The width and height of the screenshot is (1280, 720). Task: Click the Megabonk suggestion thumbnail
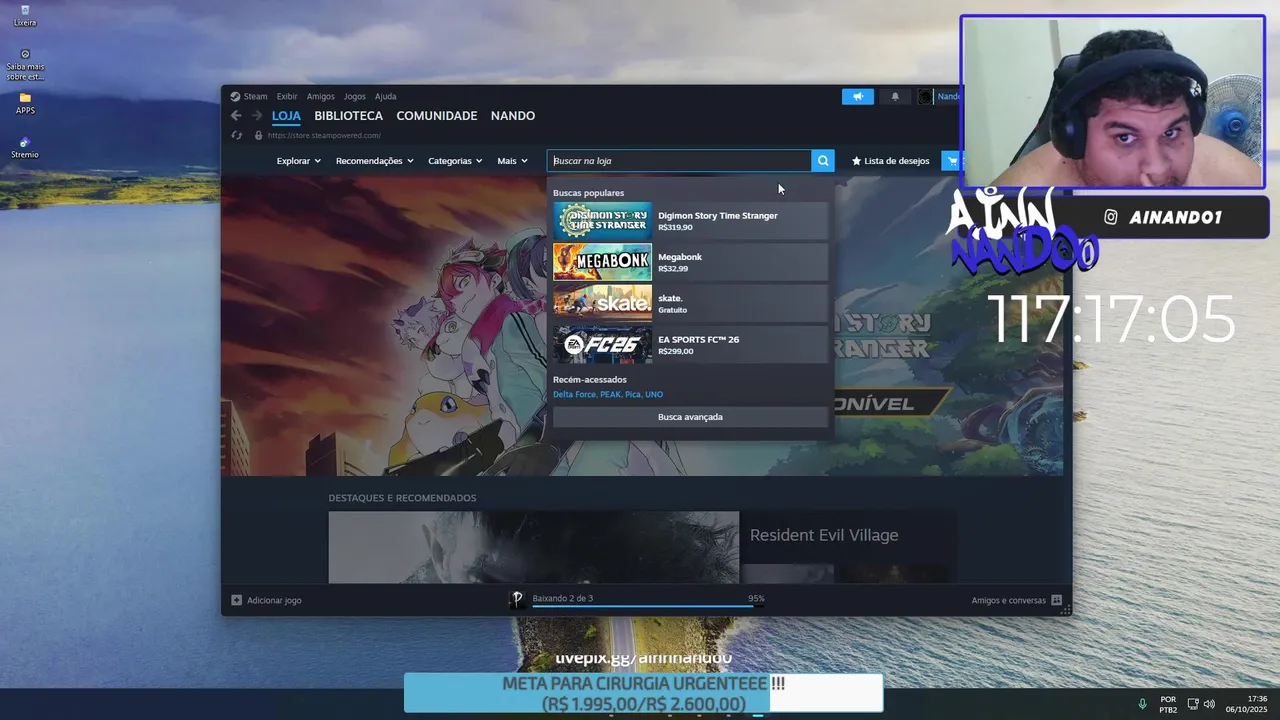(602, 262)
